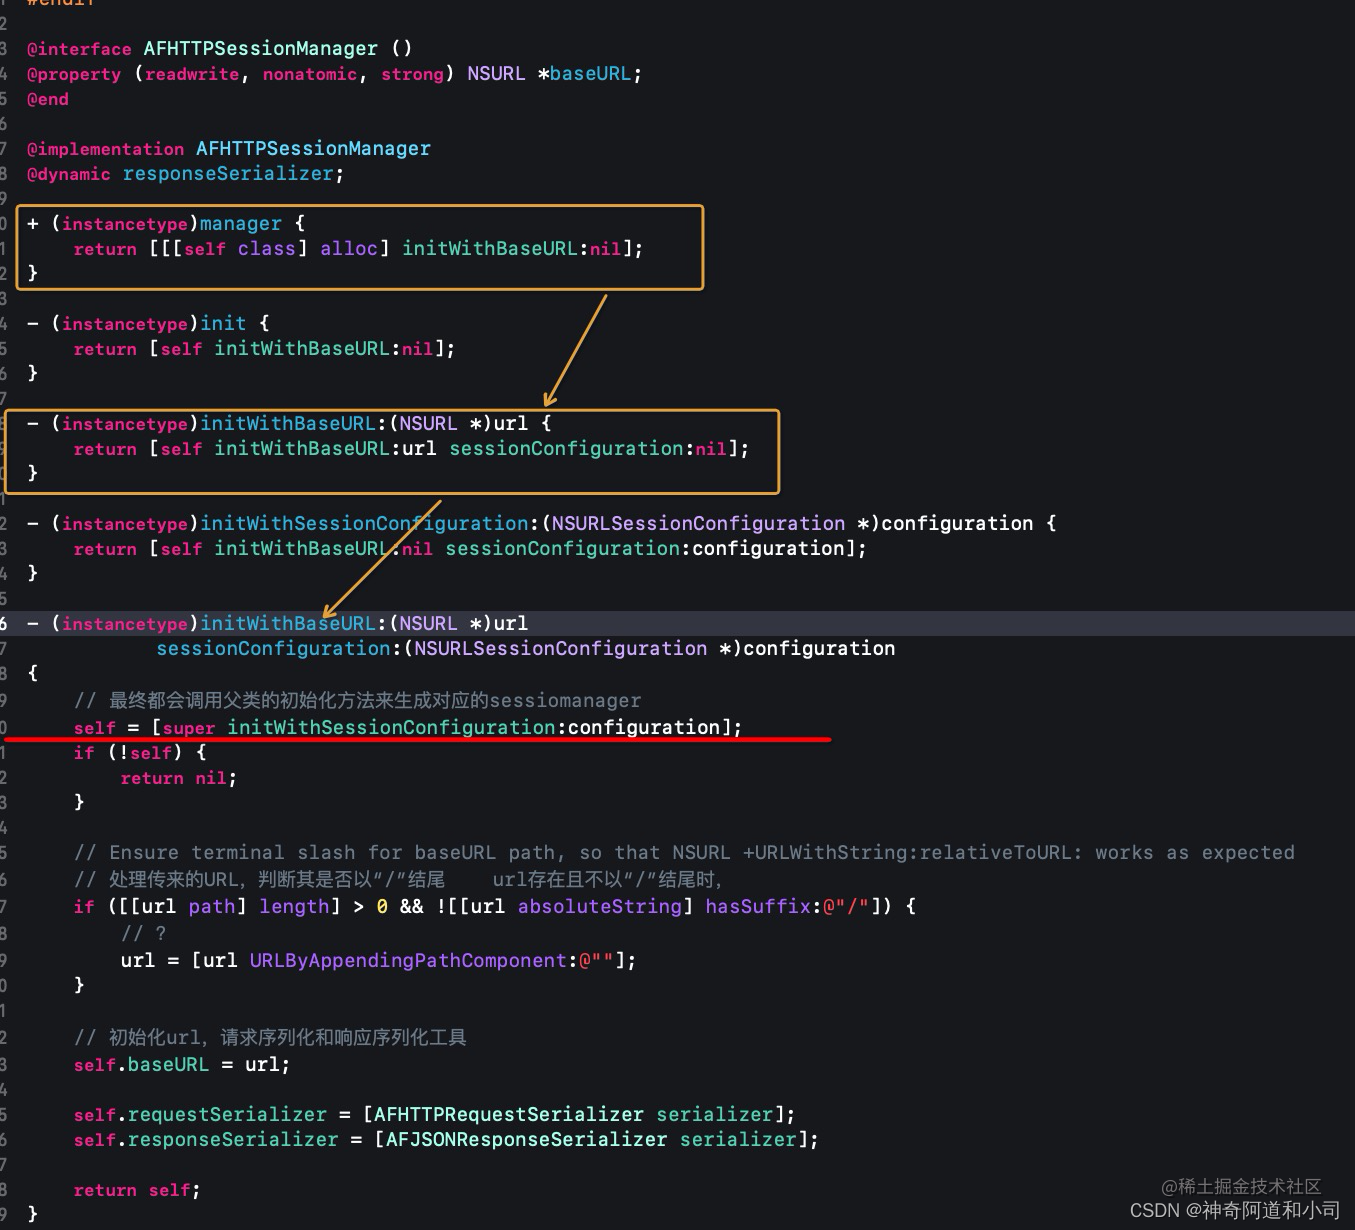Click the return nil; statement
Screen dimensions: 1355x1230
[x=179, y=778]
